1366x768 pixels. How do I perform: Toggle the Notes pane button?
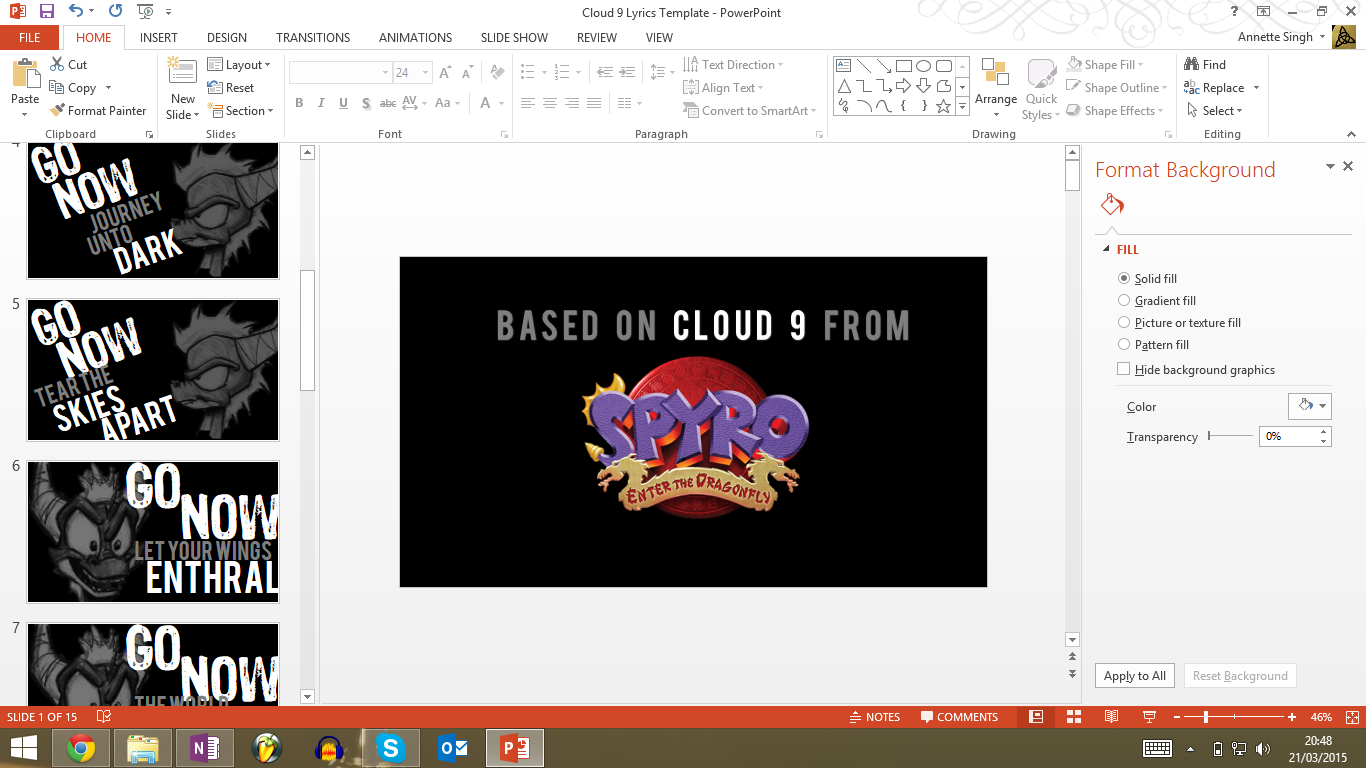point(874,717)
